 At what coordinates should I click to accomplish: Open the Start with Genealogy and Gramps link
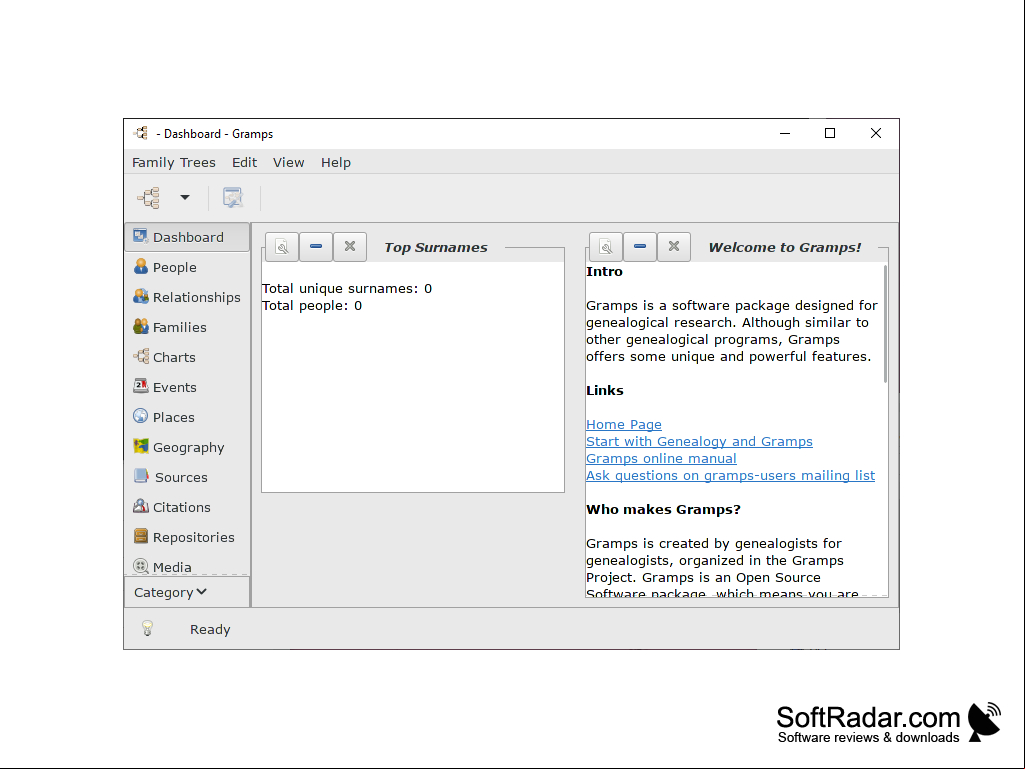coord(699,441)
